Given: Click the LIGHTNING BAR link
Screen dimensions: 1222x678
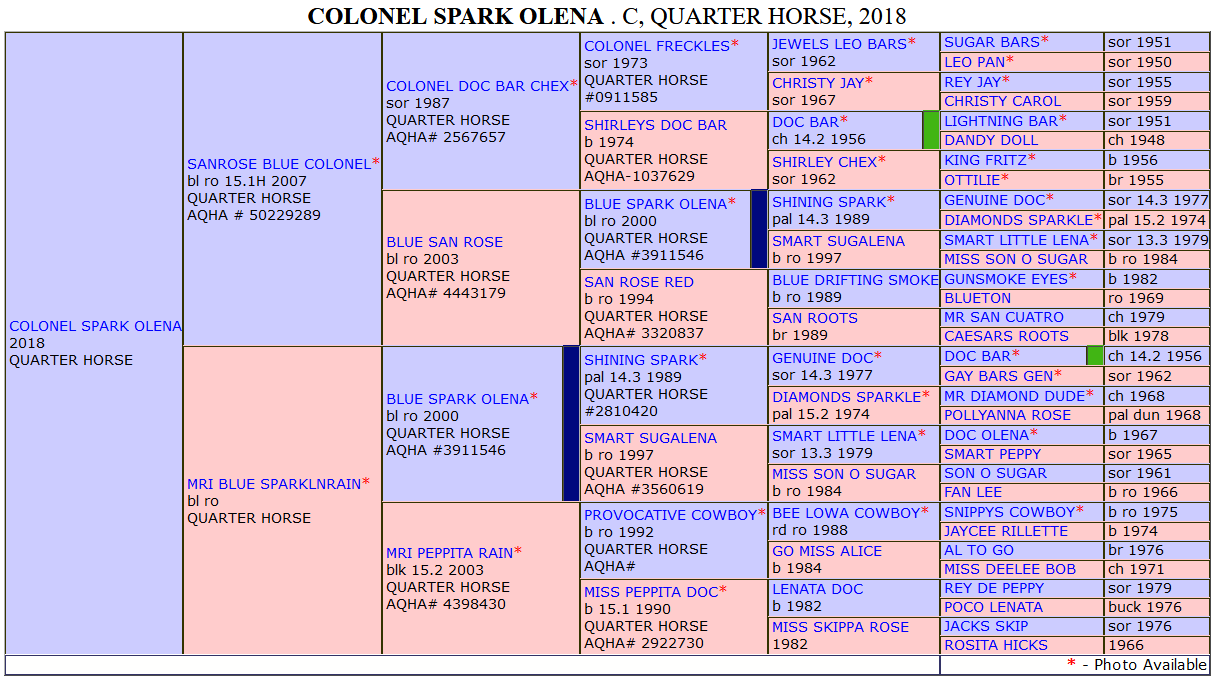Looking at the screenshot, I should click(1000, 121).
